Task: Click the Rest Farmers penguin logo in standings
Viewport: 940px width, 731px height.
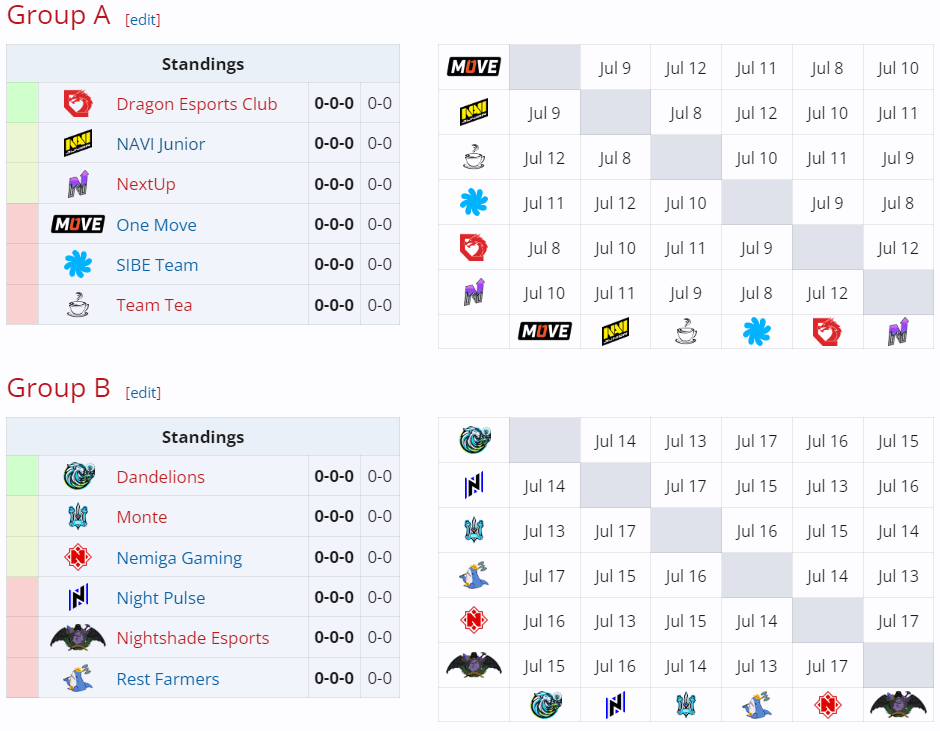Action: [x=78, y=678]
